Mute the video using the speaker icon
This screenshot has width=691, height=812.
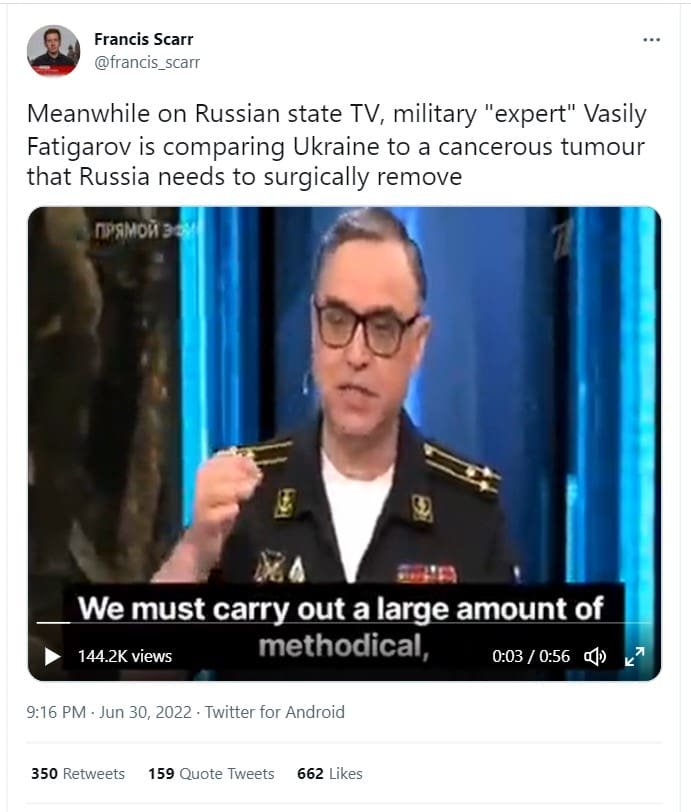tap(595, 657)
